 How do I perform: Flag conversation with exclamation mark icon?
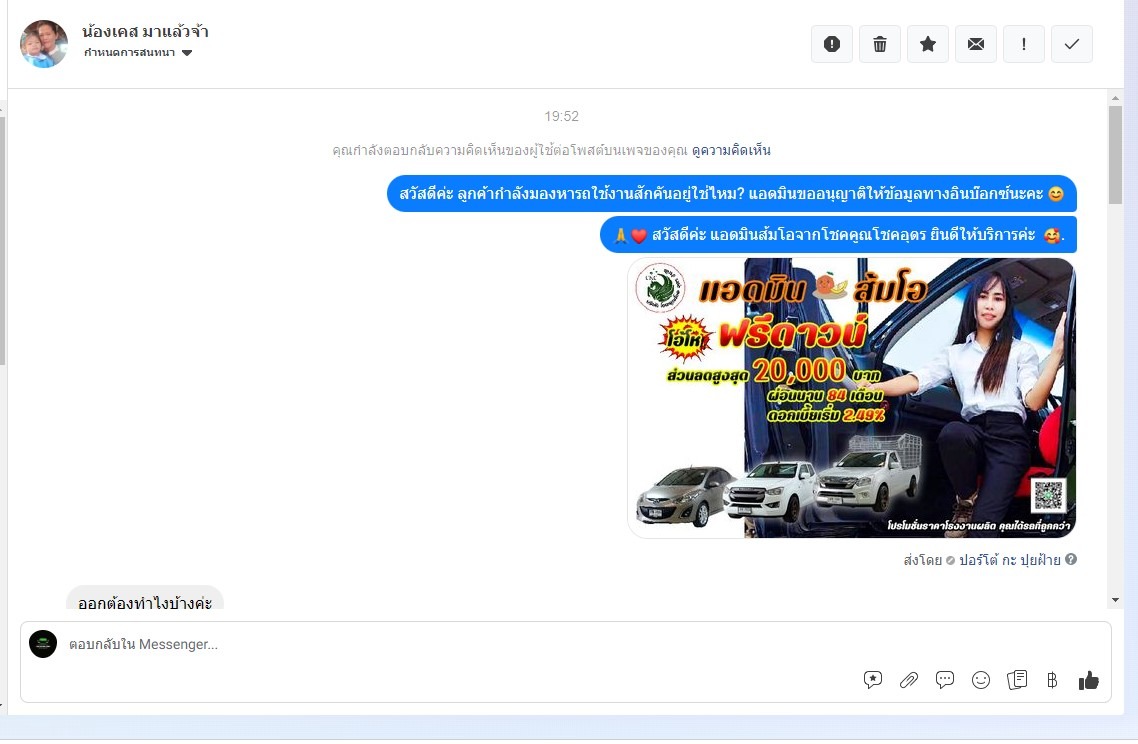tap(1024, 44)
